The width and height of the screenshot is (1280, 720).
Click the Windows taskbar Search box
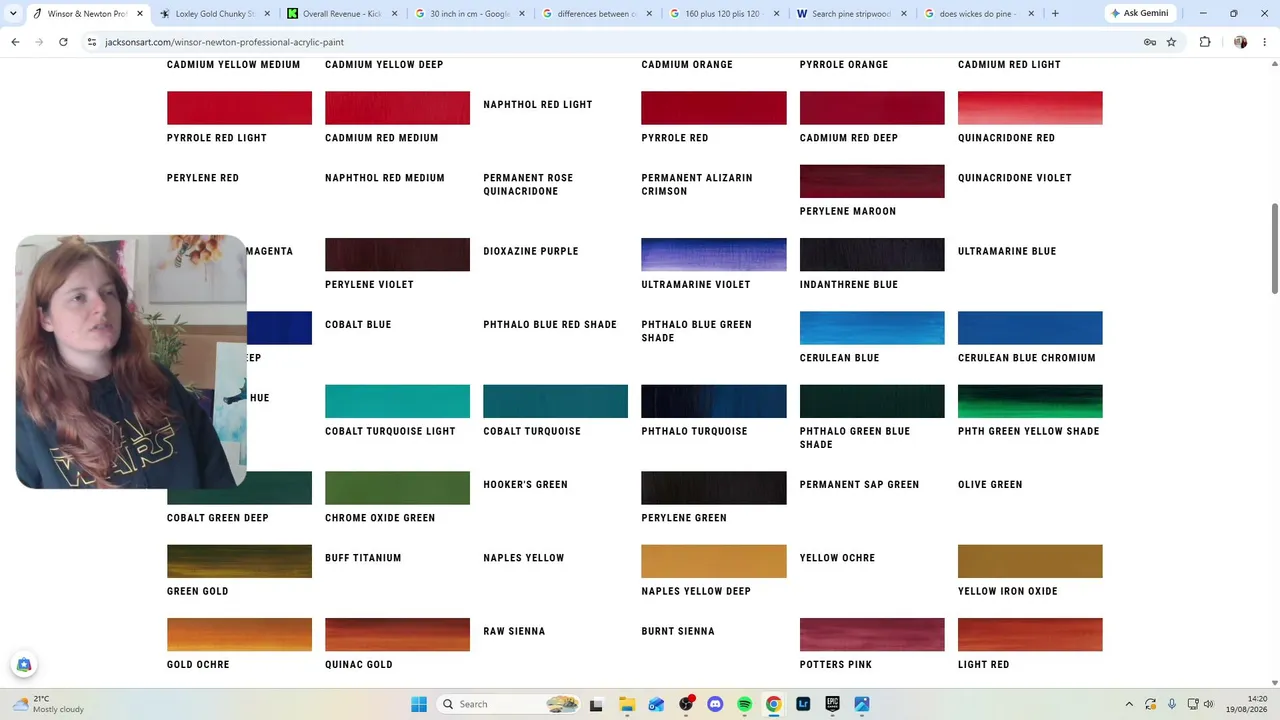tap(509, 704)
